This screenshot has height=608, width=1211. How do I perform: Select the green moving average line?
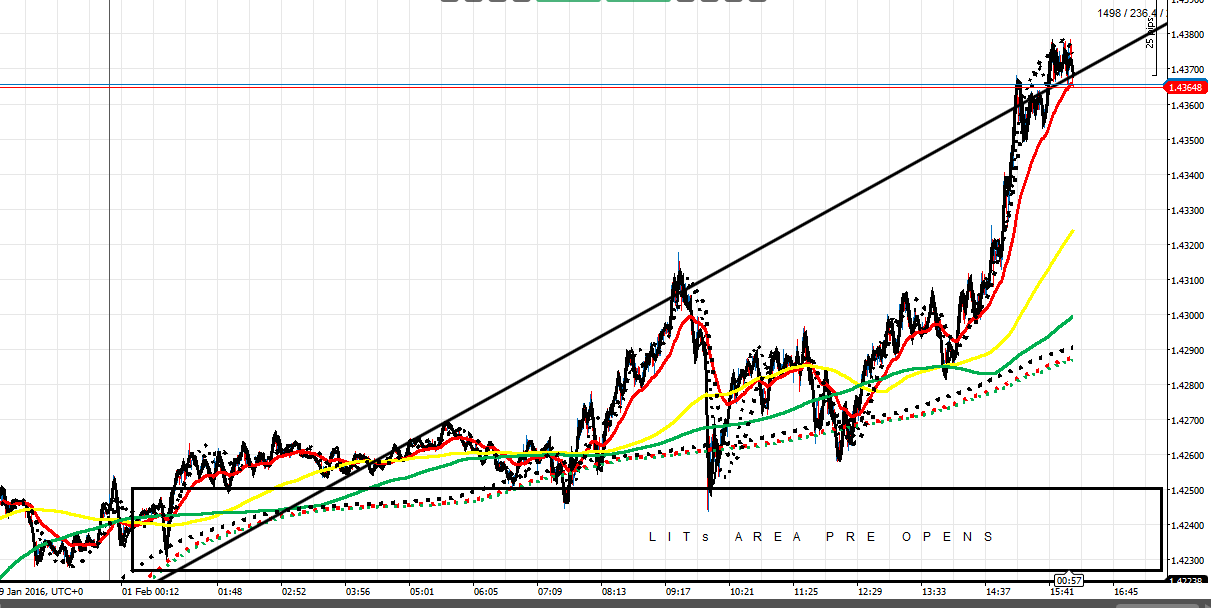tap(1040, 335)
